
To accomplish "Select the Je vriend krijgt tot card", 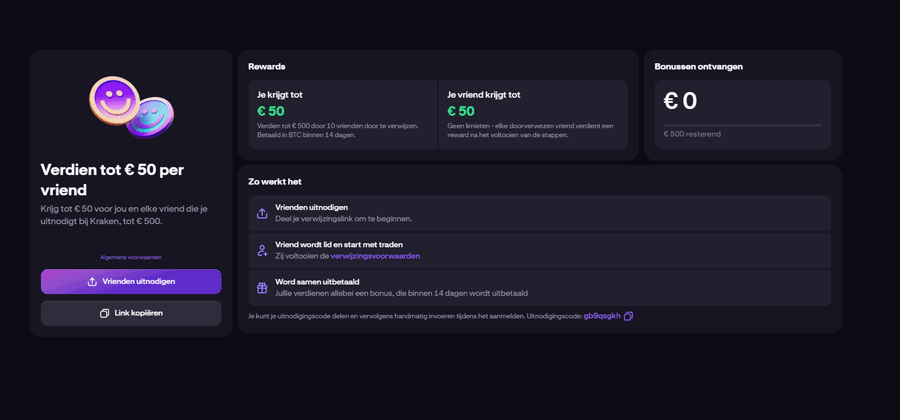I will (533, 115).
